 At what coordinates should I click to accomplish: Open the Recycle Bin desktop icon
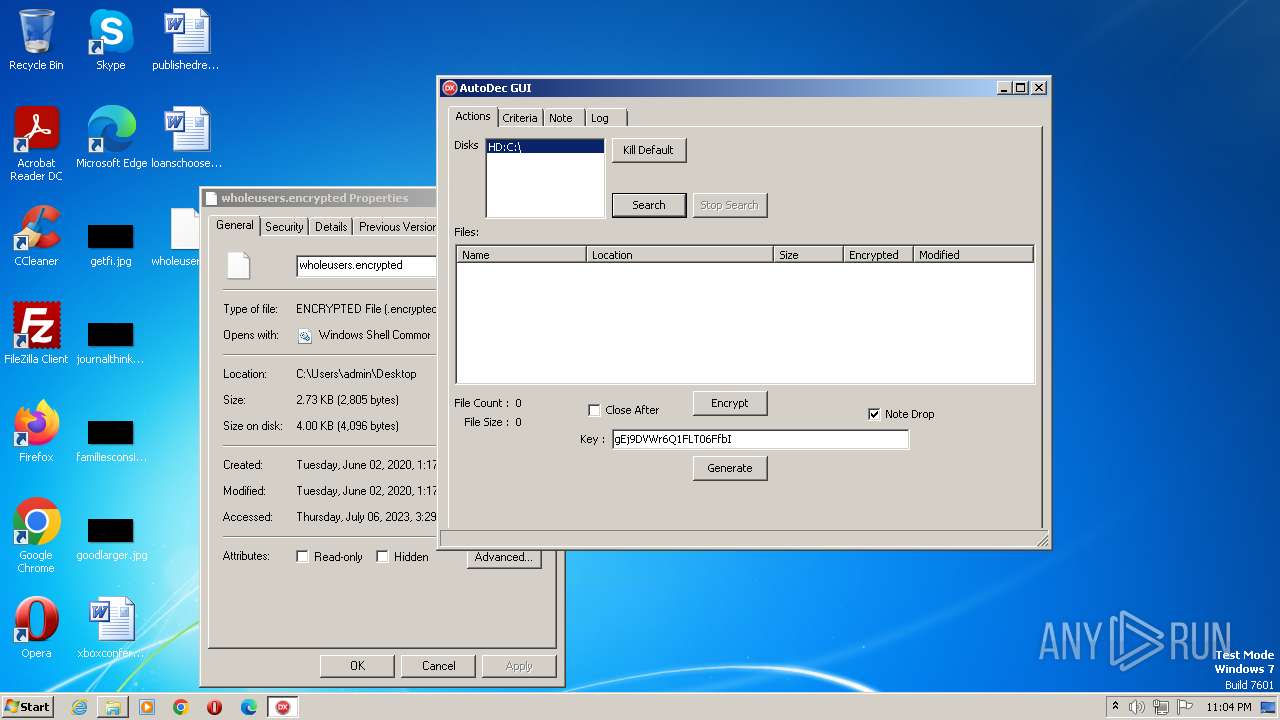pos(36,40)
